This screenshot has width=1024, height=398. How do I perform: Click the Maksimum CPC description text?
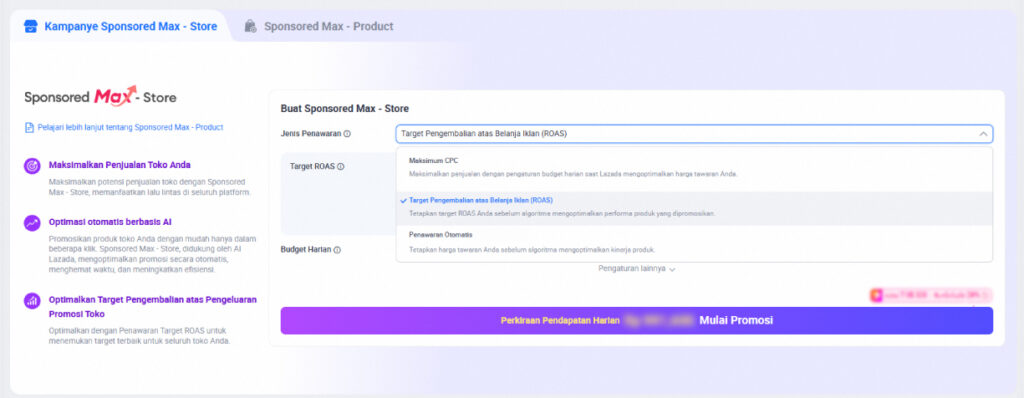coord(573,174)
